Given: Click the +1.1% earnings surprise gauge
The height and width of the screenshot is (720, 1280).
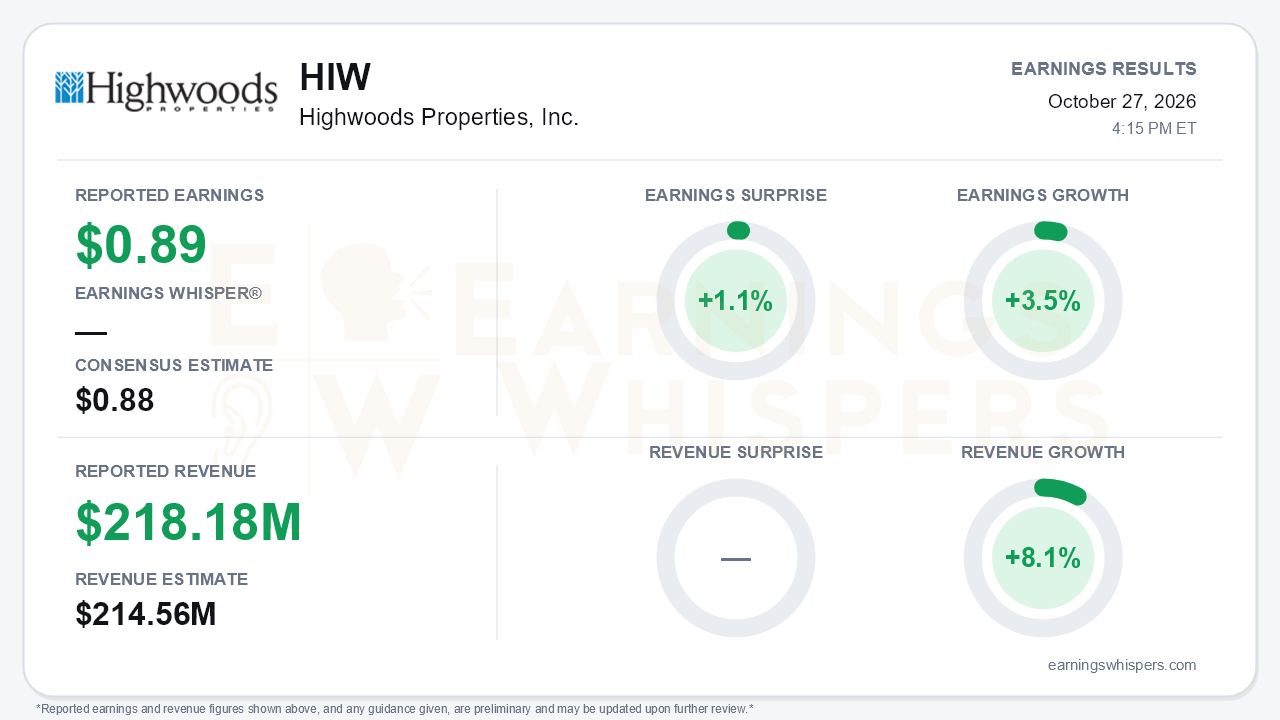Looking at the screenshot, I should coord(736,301).
